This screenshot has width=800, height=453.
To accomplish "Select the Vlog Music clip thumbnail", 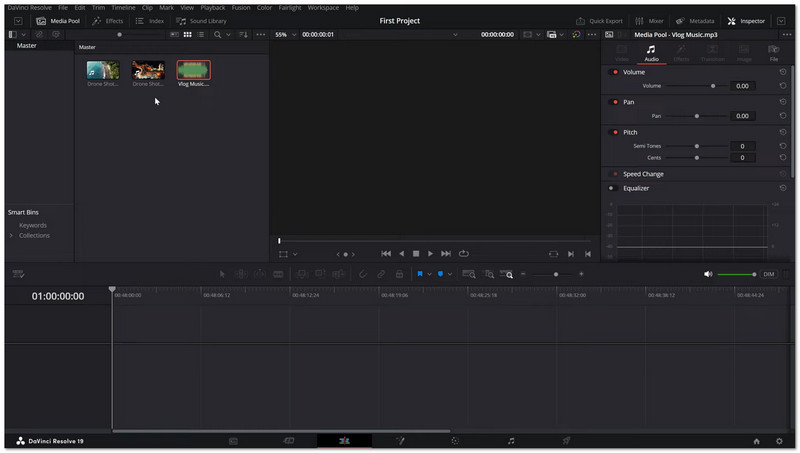I will (193, 70).
